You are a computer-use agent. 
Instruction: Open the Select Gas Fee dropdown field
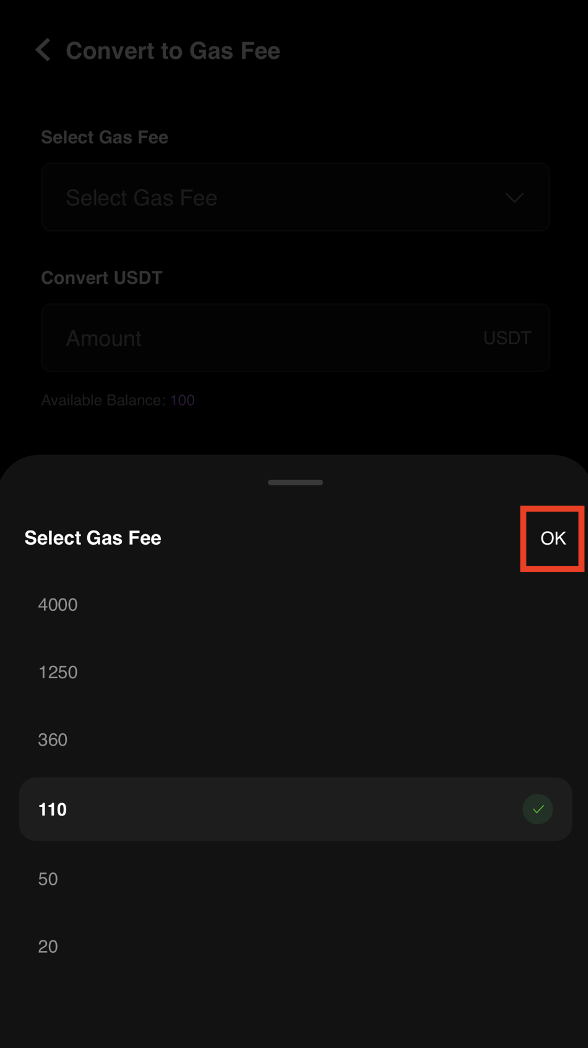point(296,197)
